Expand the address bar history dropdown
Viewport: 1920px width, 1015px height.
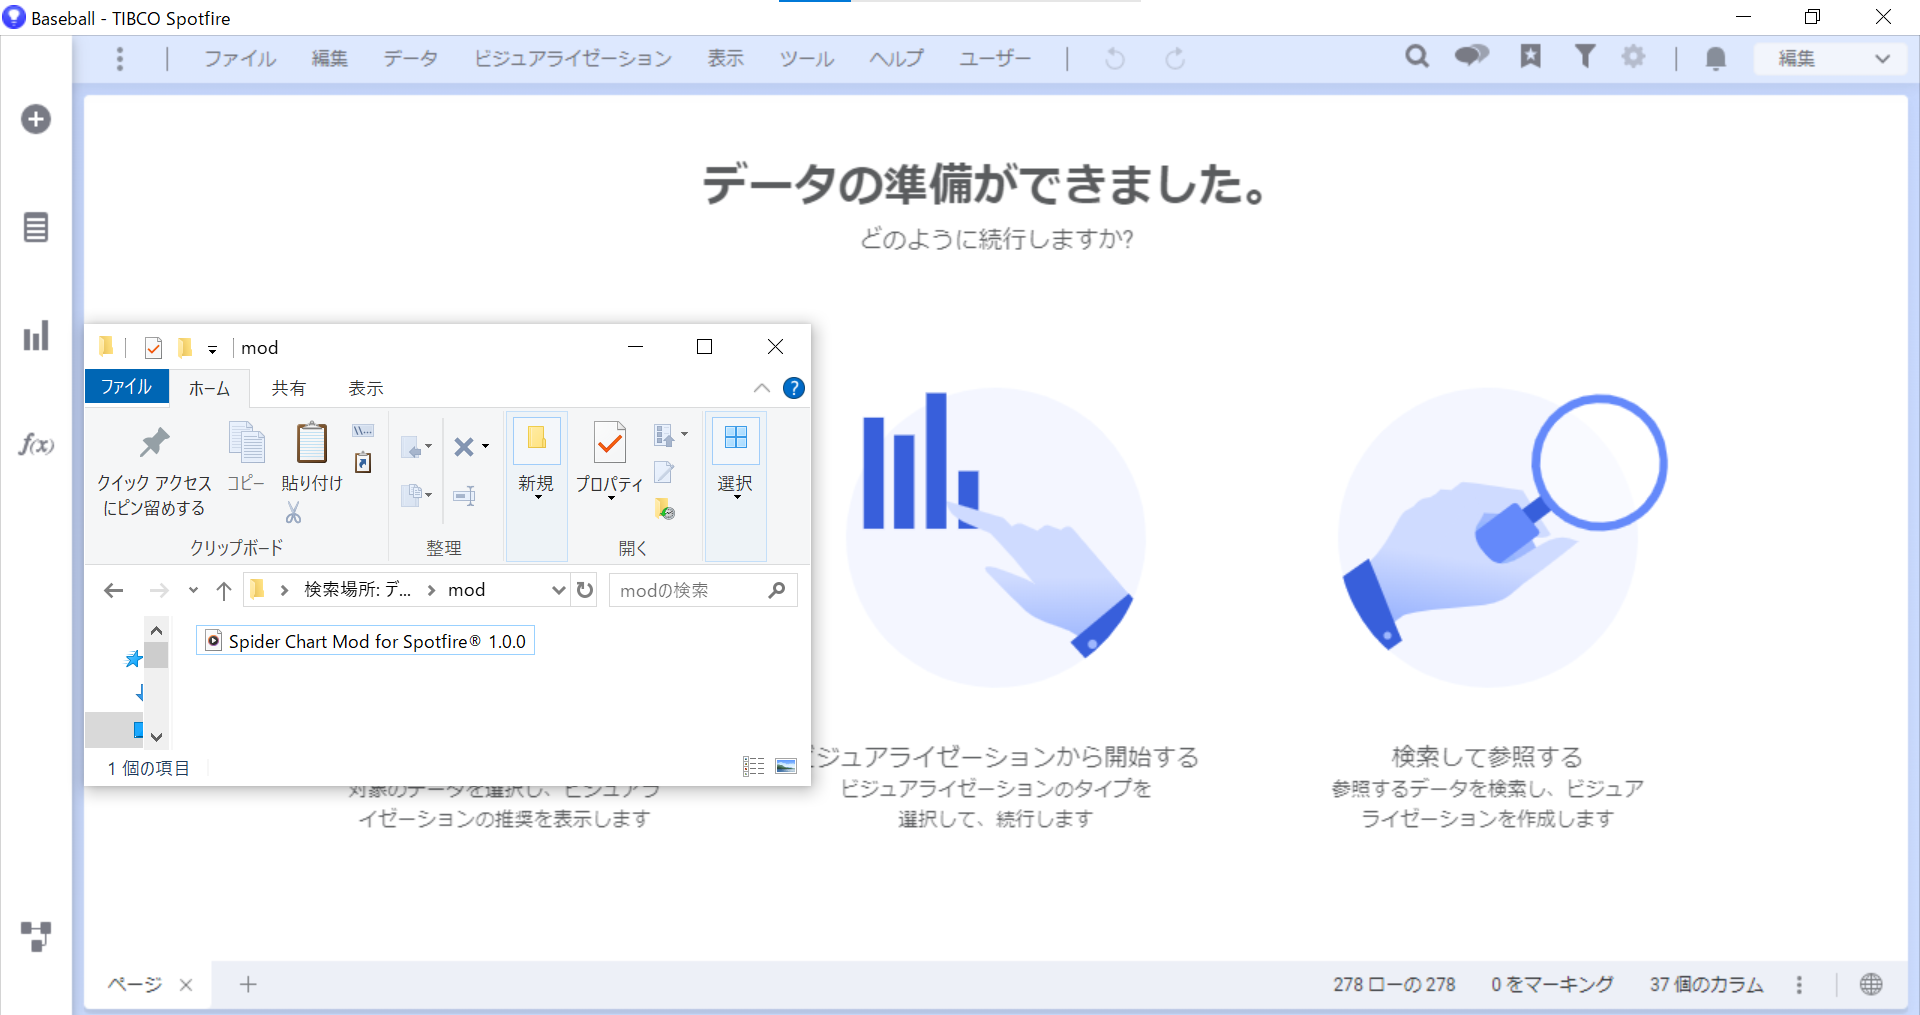coord(558,591)
